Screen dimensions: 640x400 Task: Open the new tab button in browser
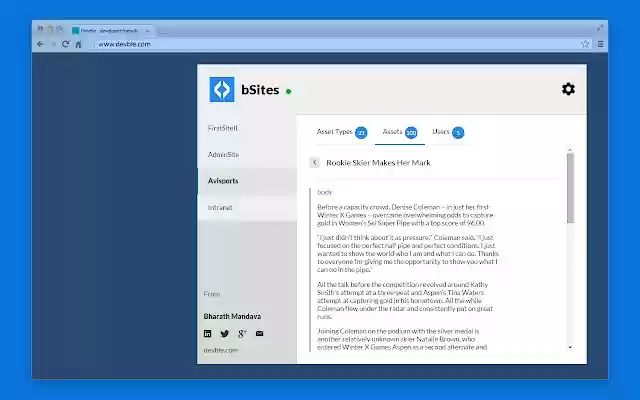coord(164,31)
